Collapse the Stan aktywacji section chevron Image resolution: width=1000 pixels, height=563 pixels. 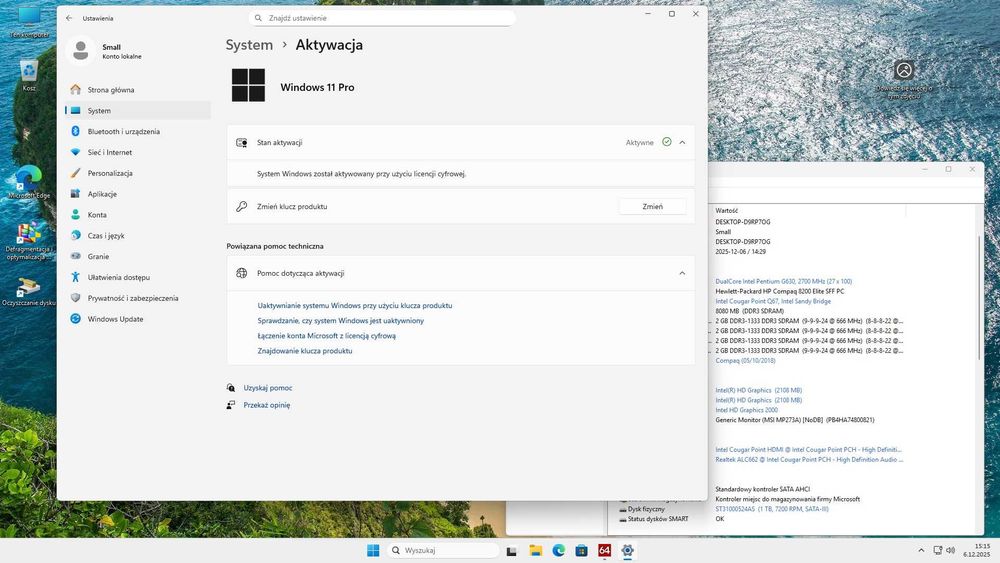click(x=682, y=142)
